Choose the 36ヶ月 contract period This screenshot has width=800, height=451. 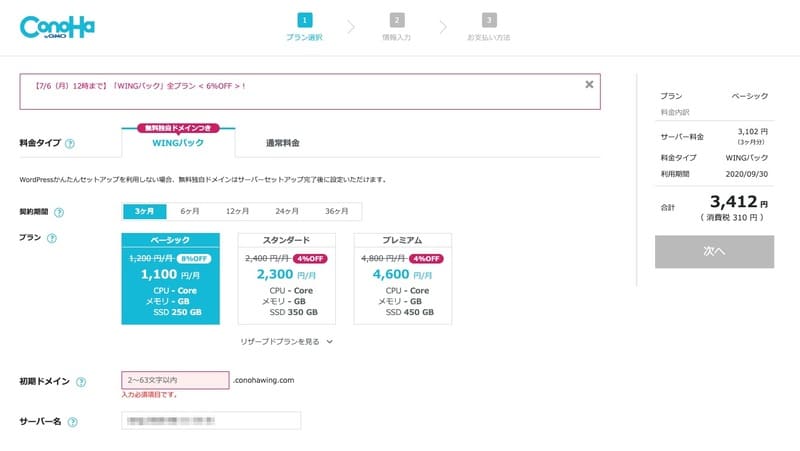(336, 211)
